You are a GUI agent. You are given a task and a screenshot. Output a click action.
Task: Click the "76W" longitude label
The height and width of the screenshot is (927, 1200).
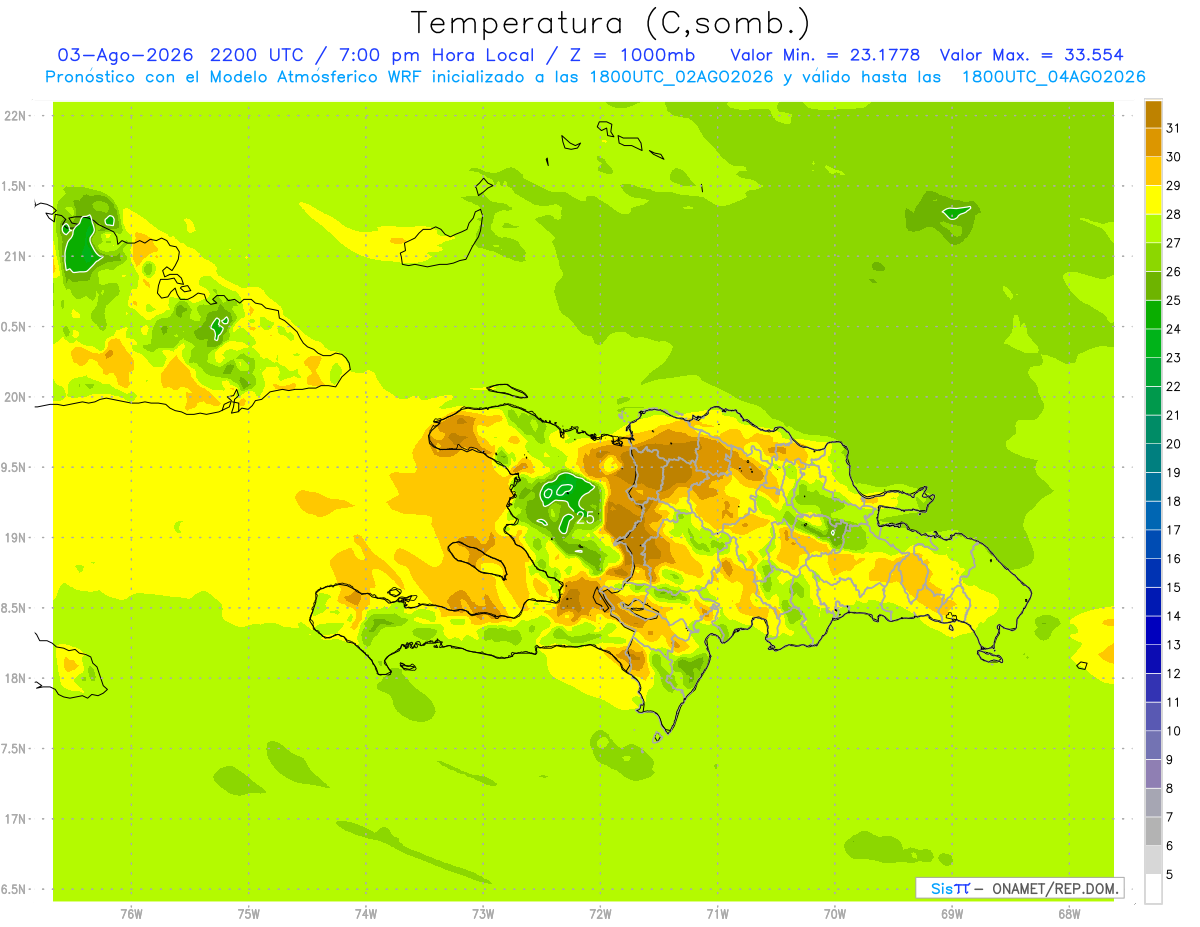(x=131, y=913)
